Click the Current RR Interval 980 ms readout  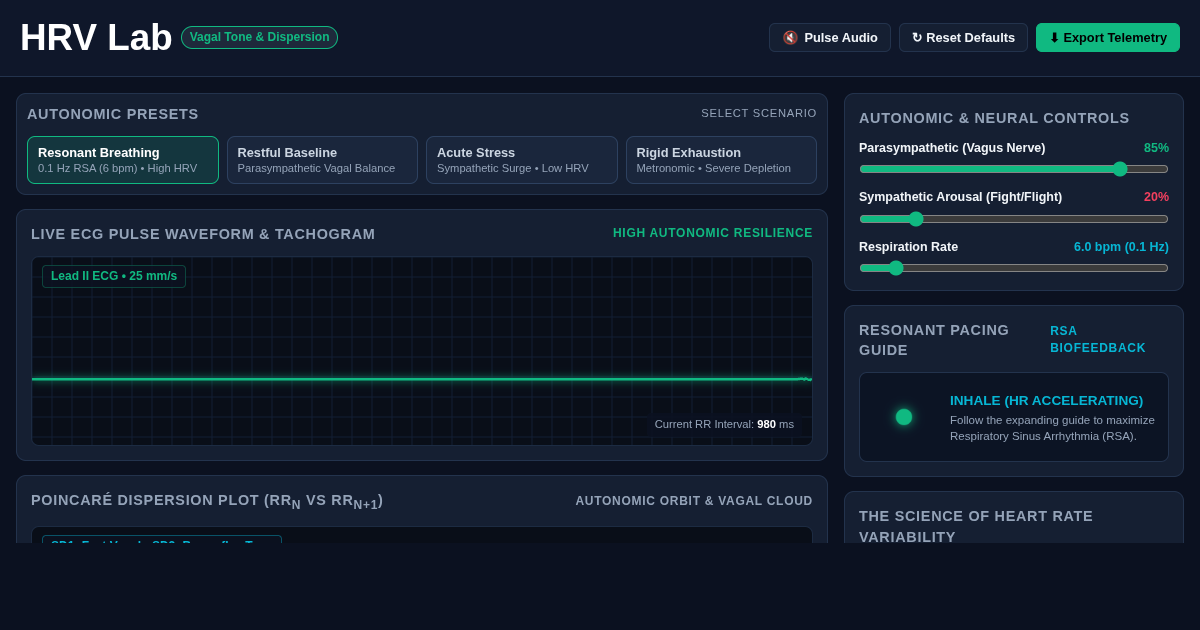click(724, 424)
